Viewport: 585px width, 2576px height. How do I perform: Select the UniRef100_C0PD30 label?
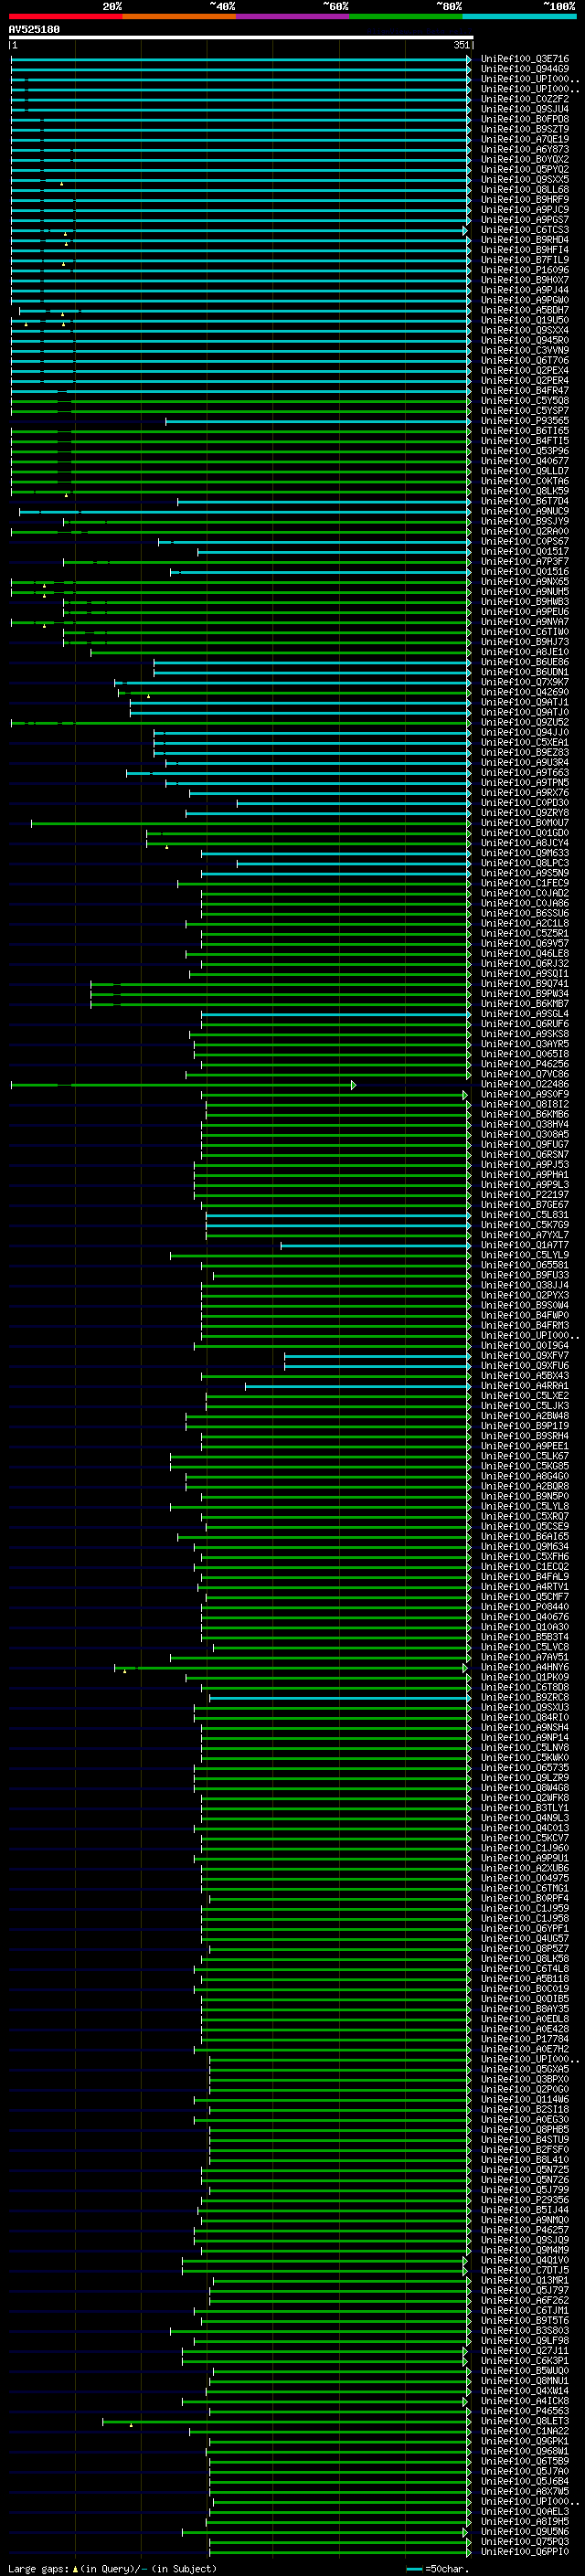(x=525, y=802)
